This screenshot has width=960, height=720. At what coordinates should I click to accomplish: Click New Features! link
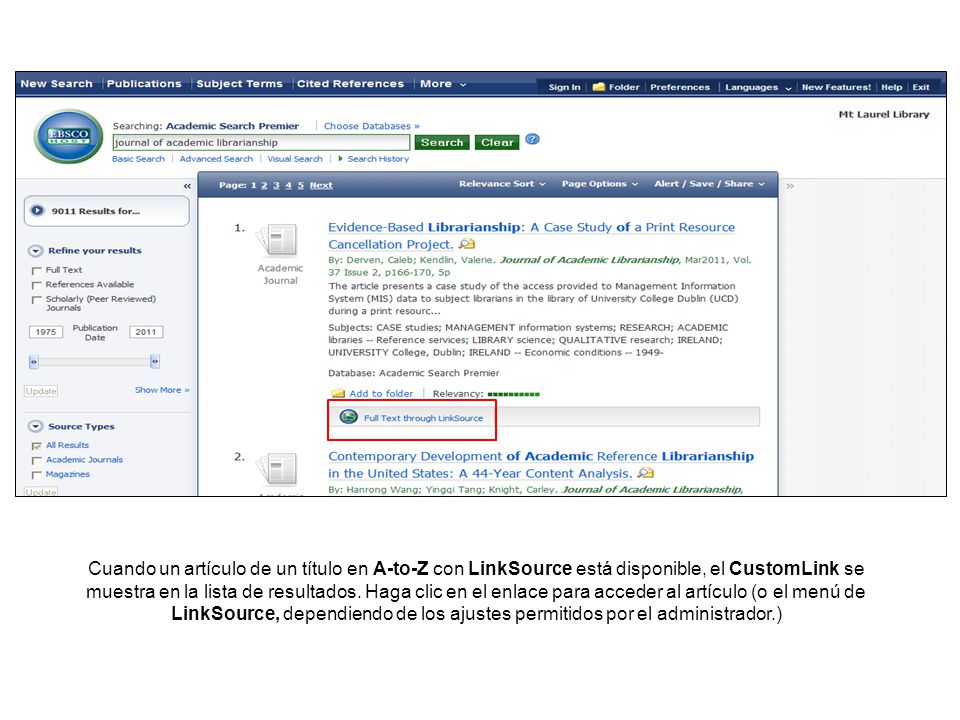click(x=836, y=87)
